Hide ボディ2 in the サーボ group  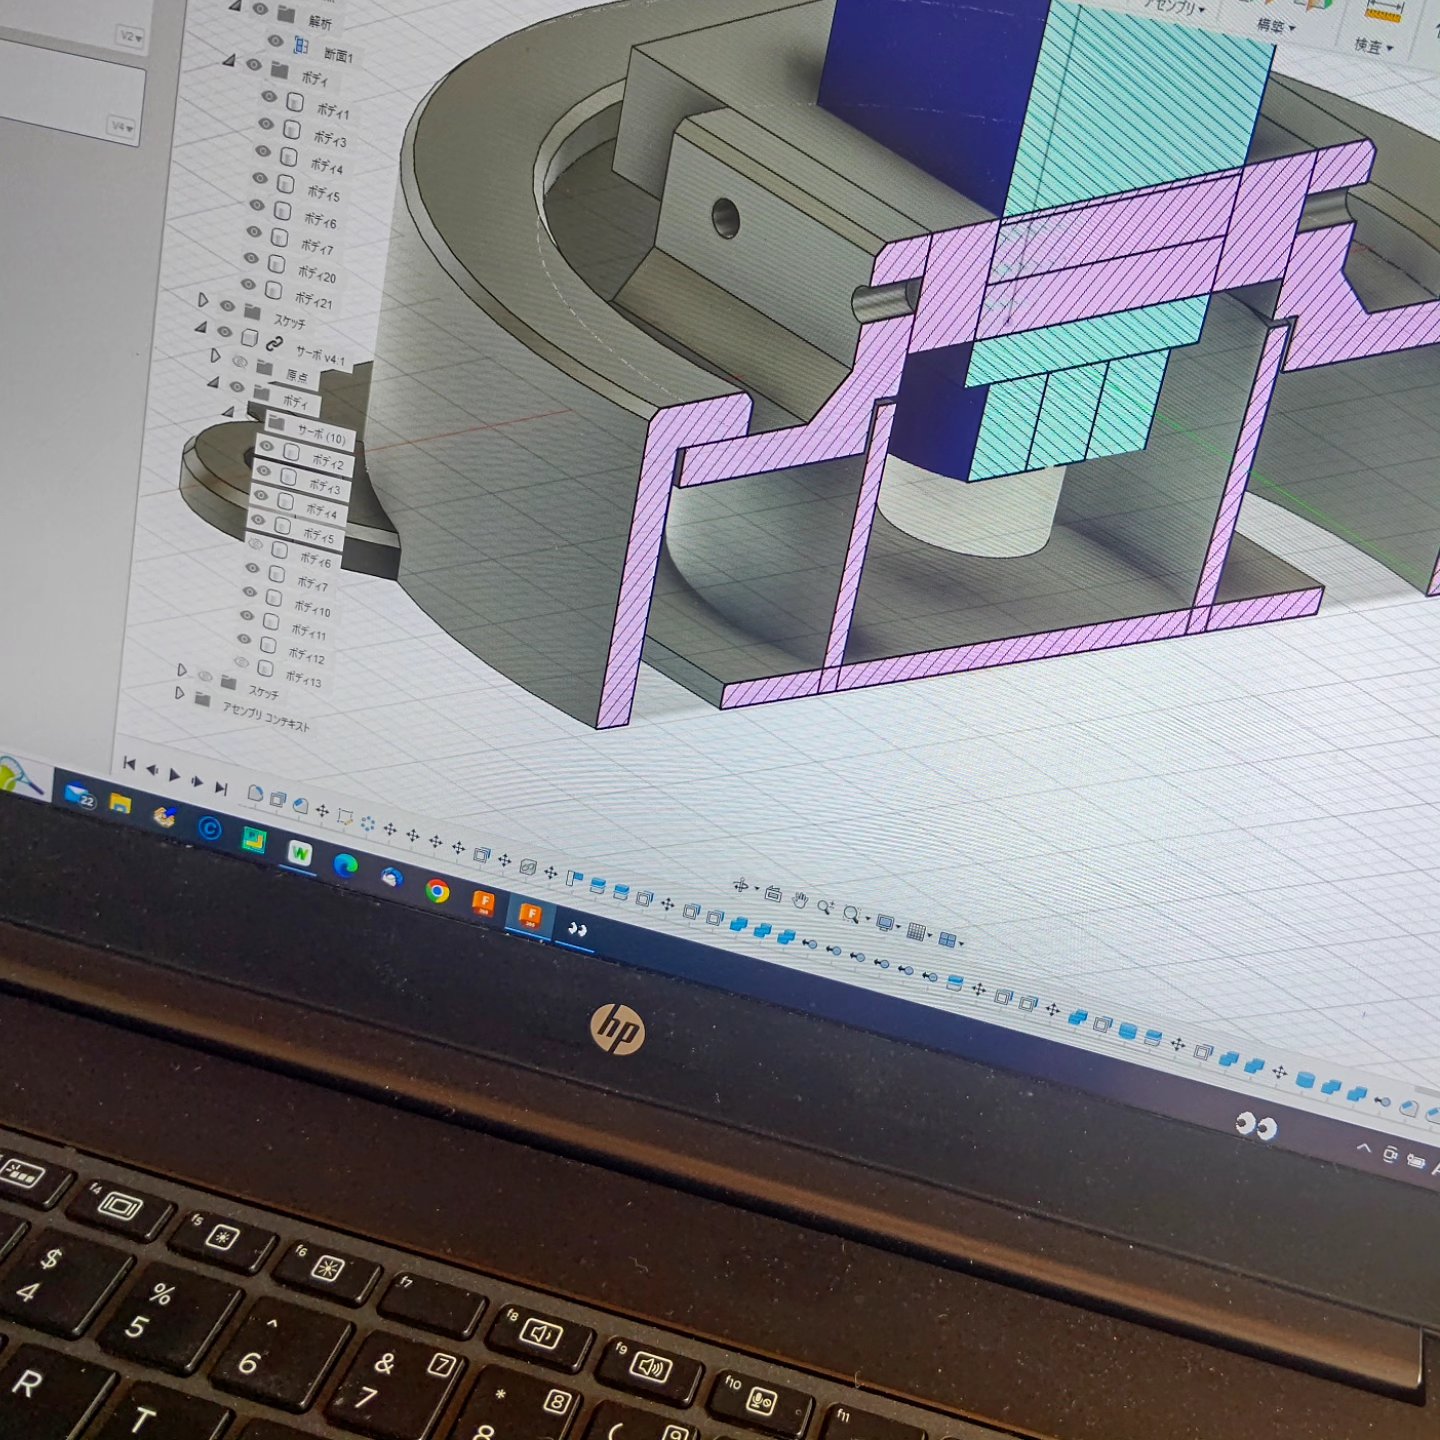265,448
